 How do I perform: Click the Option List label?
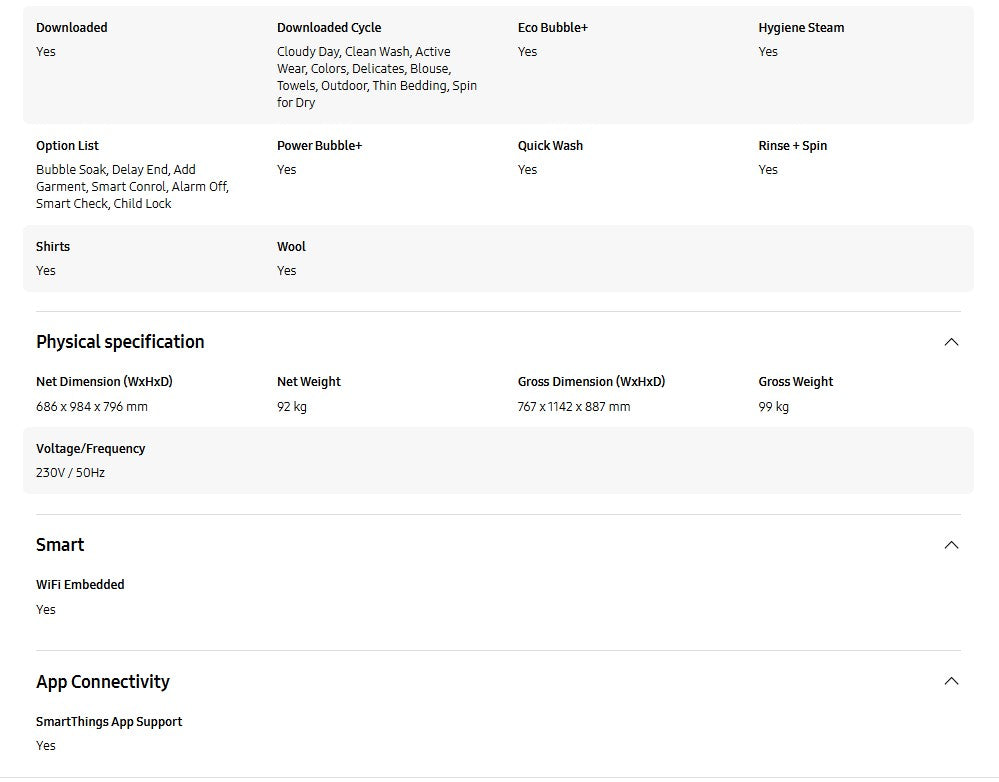[x=67, y=146]
